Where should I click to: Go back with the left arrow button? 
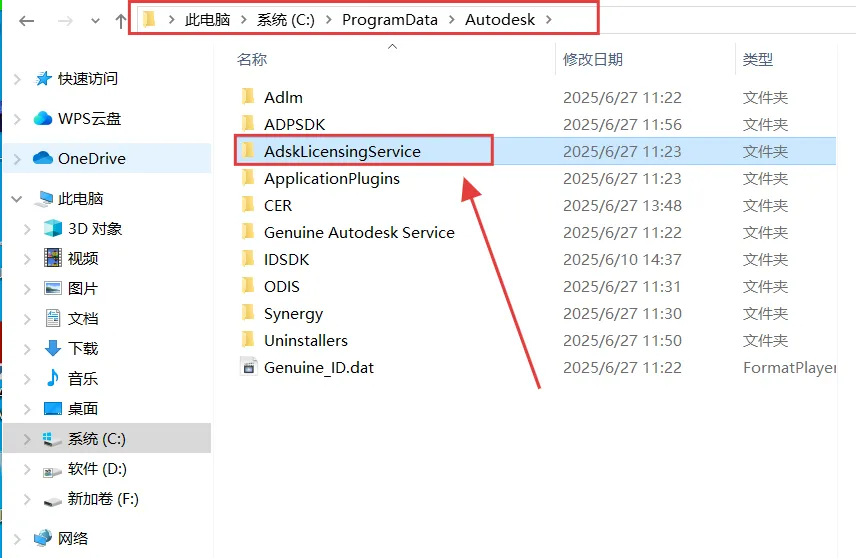click(26, 21)
